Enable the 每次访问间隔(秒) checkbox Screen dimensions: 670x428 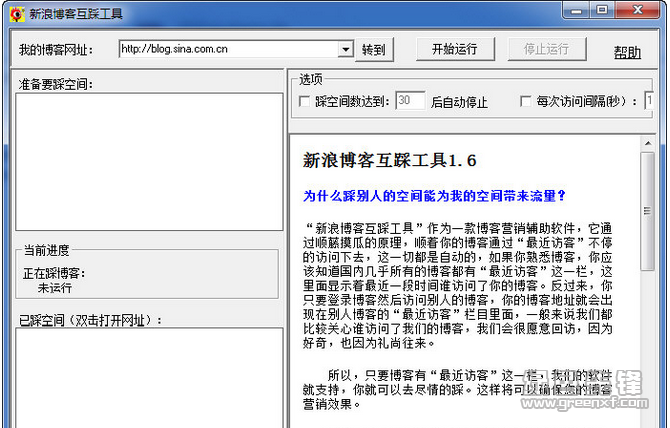[526, 102]
